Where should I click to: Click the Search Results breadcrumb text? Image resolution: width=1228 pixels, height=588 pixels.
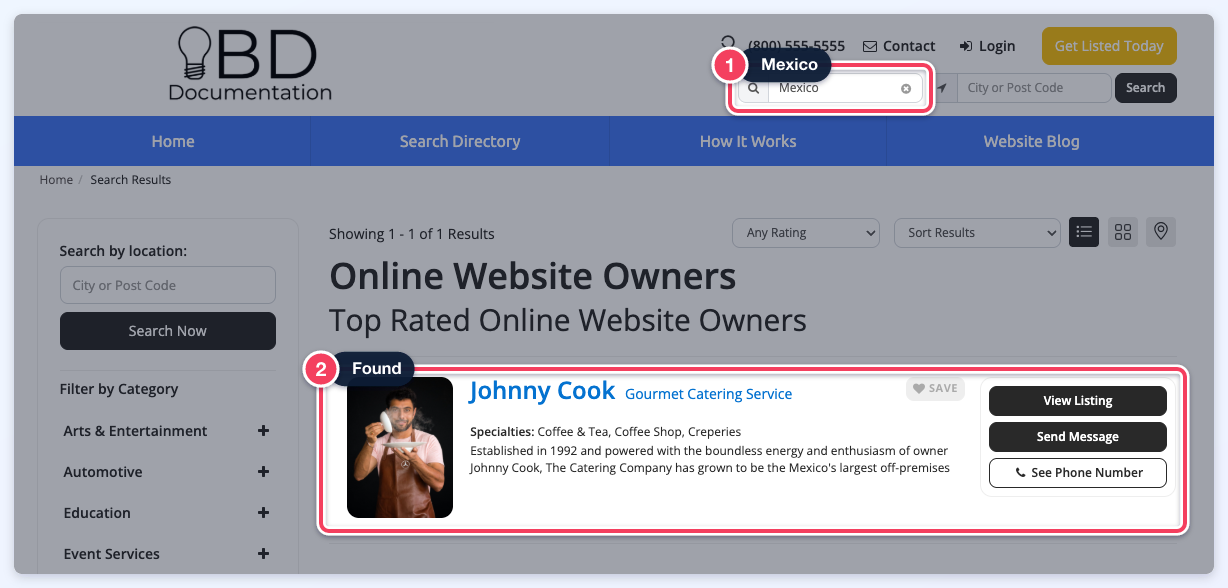[131, 180]
